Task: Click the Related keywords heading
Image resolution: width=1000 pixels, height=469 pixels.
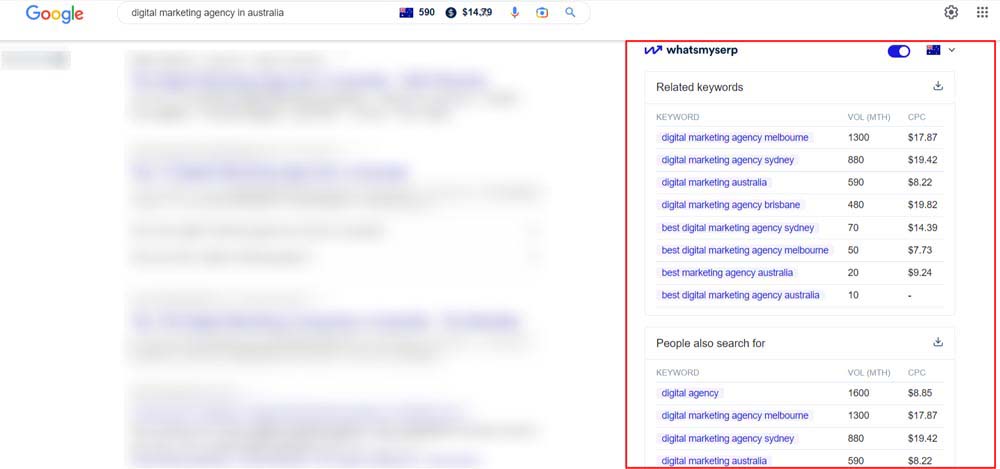Action: click(x=700, y=87)
